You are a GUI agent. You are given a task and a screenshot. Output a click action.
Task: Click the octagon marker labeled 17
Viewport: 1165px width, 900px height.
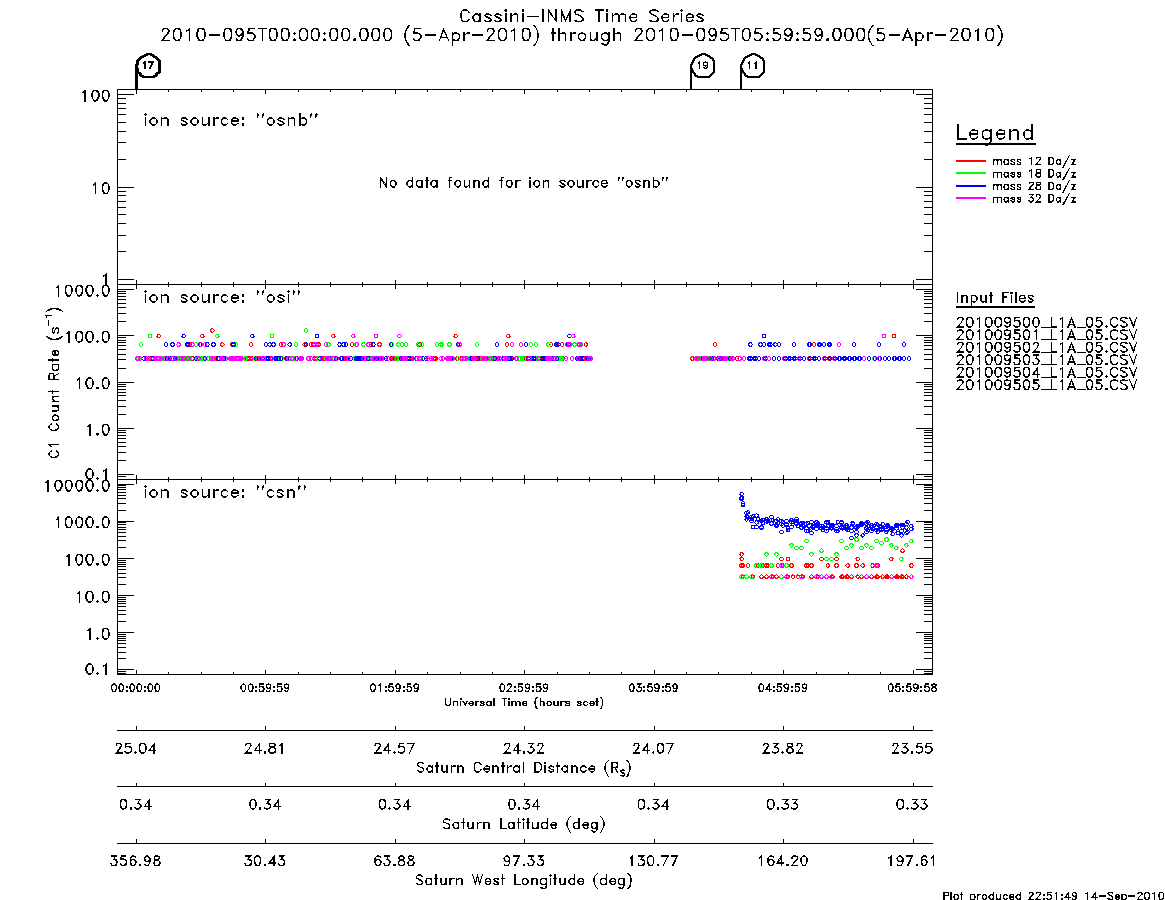coord(149,65)
